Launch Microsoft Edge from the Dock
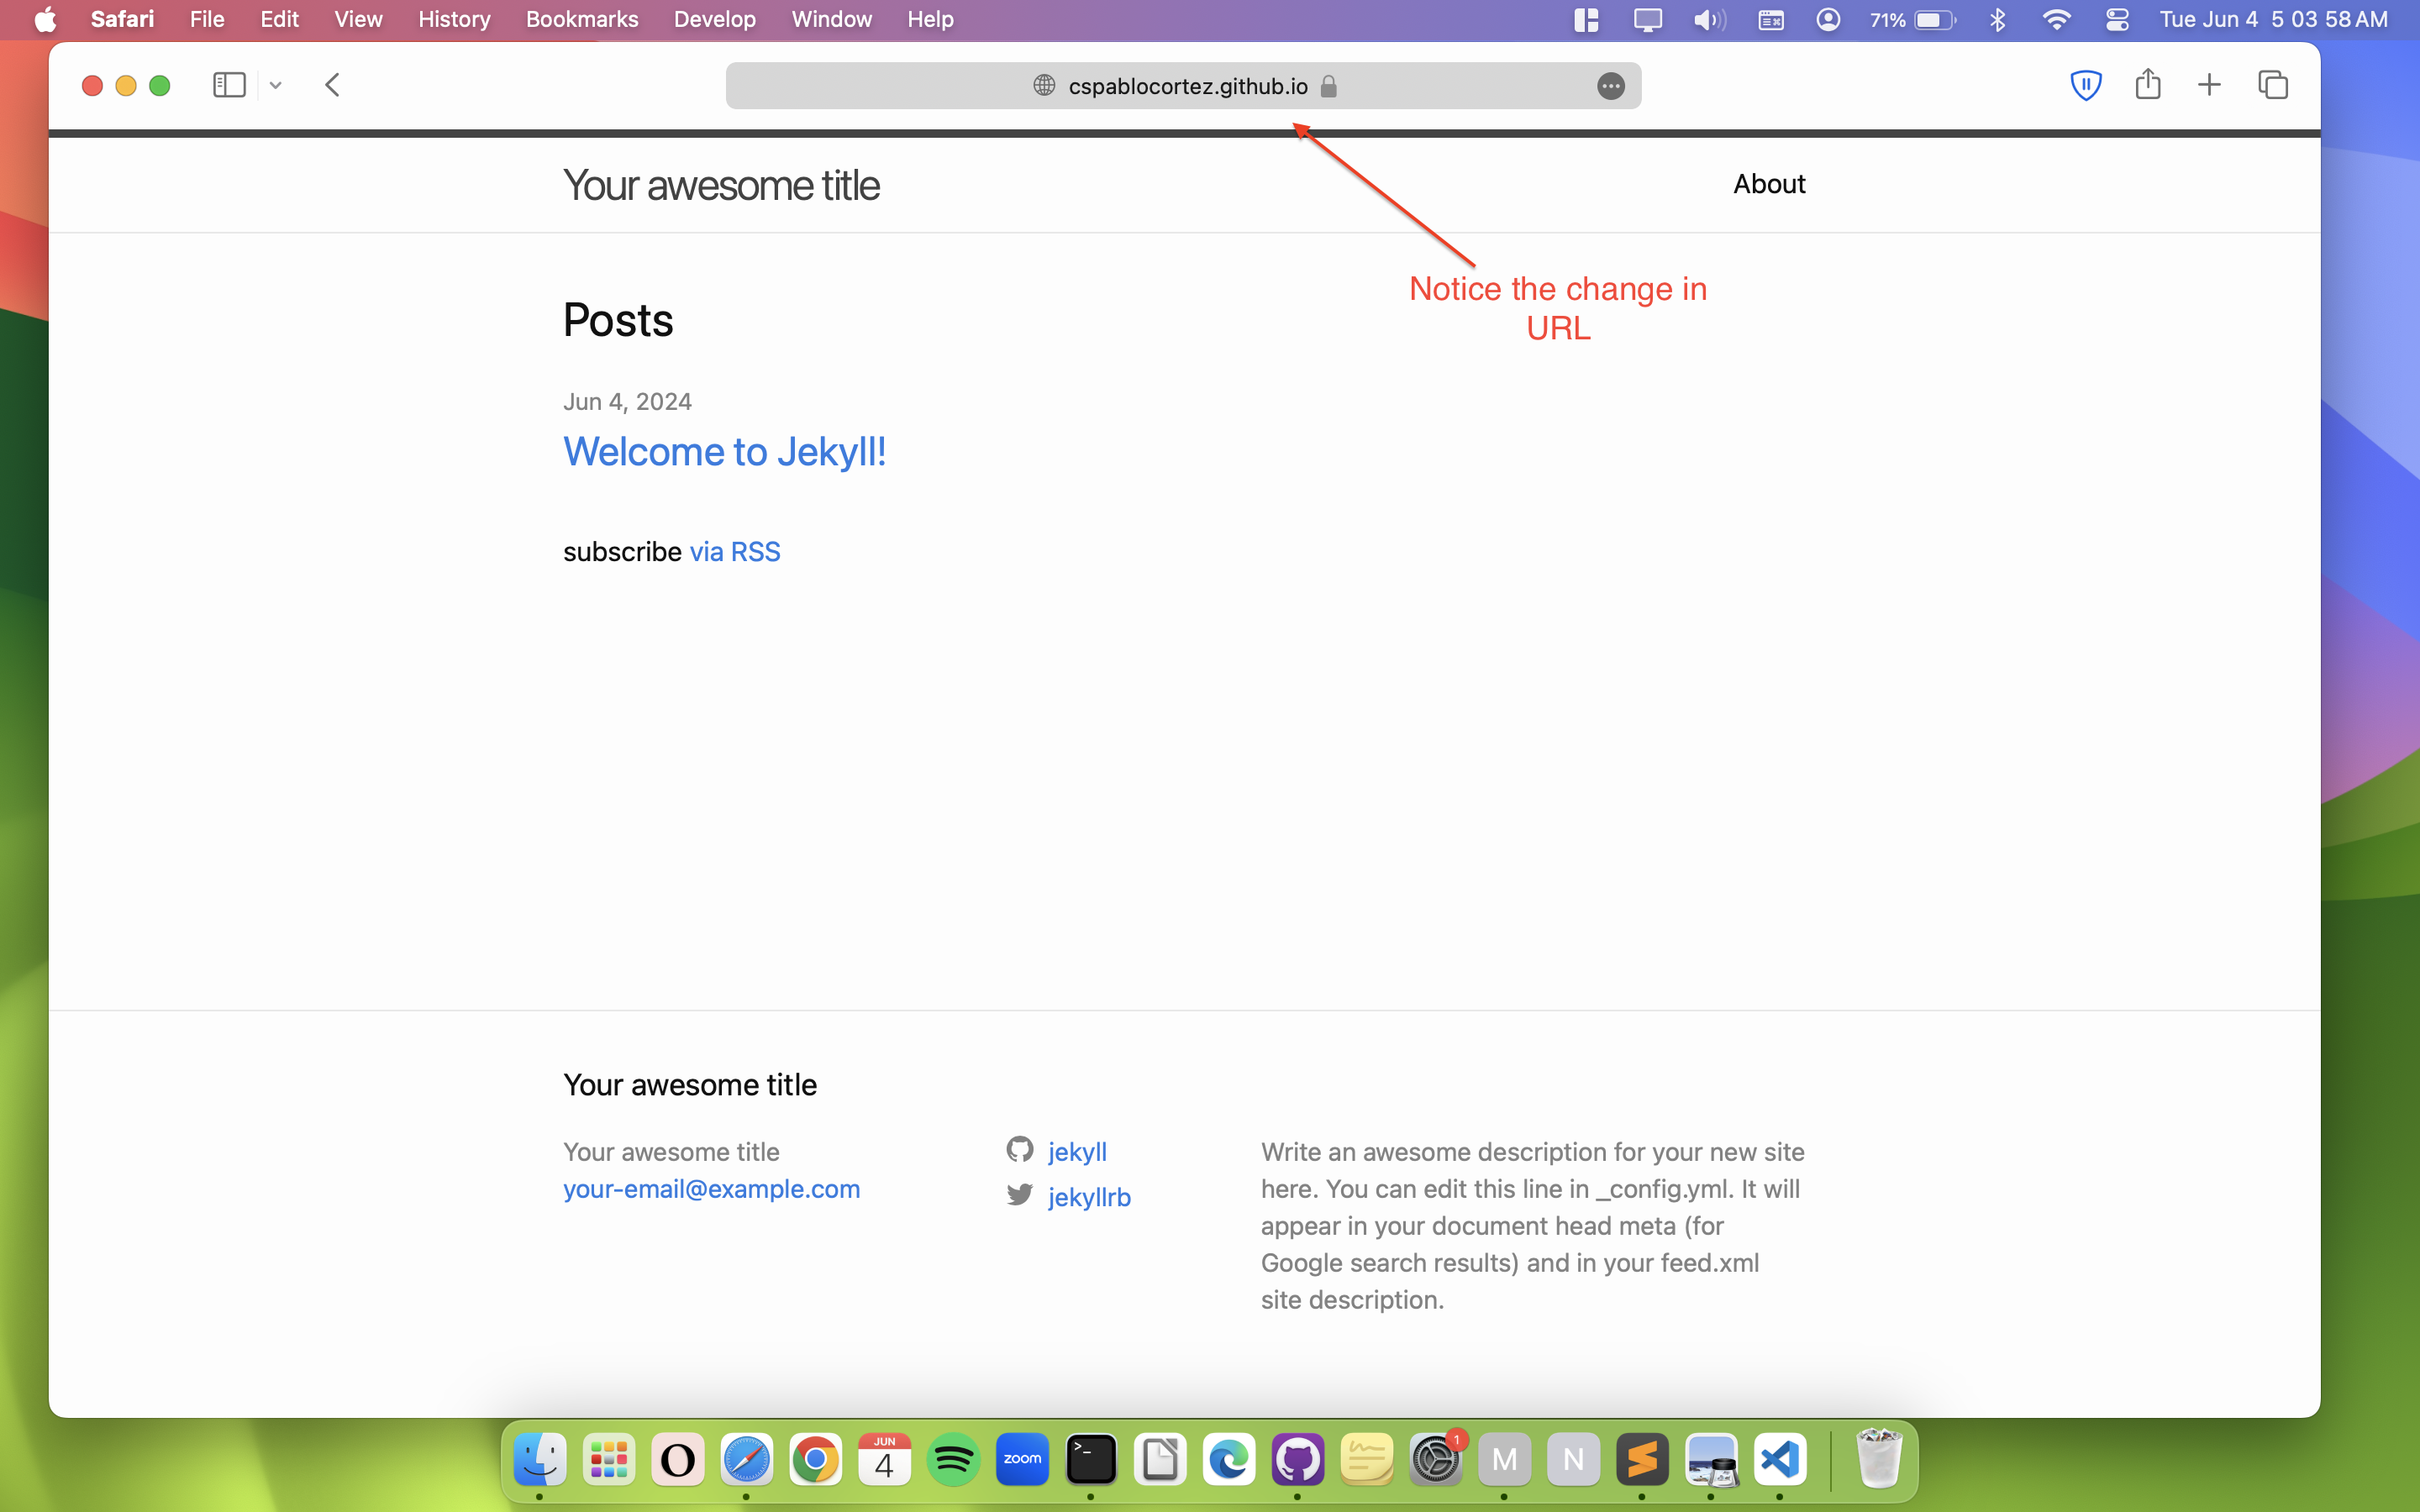Viewport: 2420px width, 1512px height. coord(1229,1459)
